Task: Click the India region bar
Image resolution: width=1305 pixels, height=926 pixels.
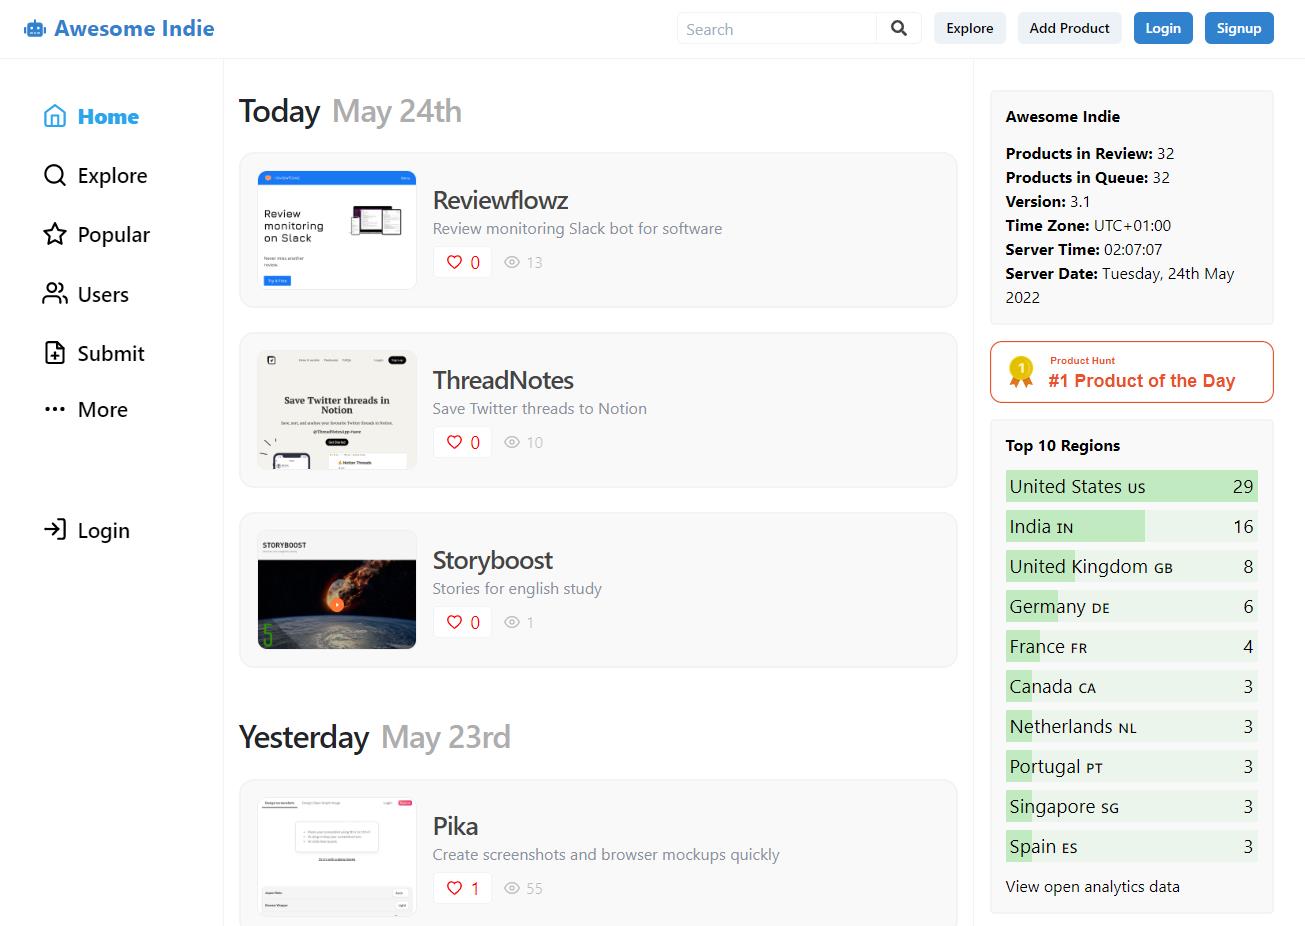Action: (1132, 526)
